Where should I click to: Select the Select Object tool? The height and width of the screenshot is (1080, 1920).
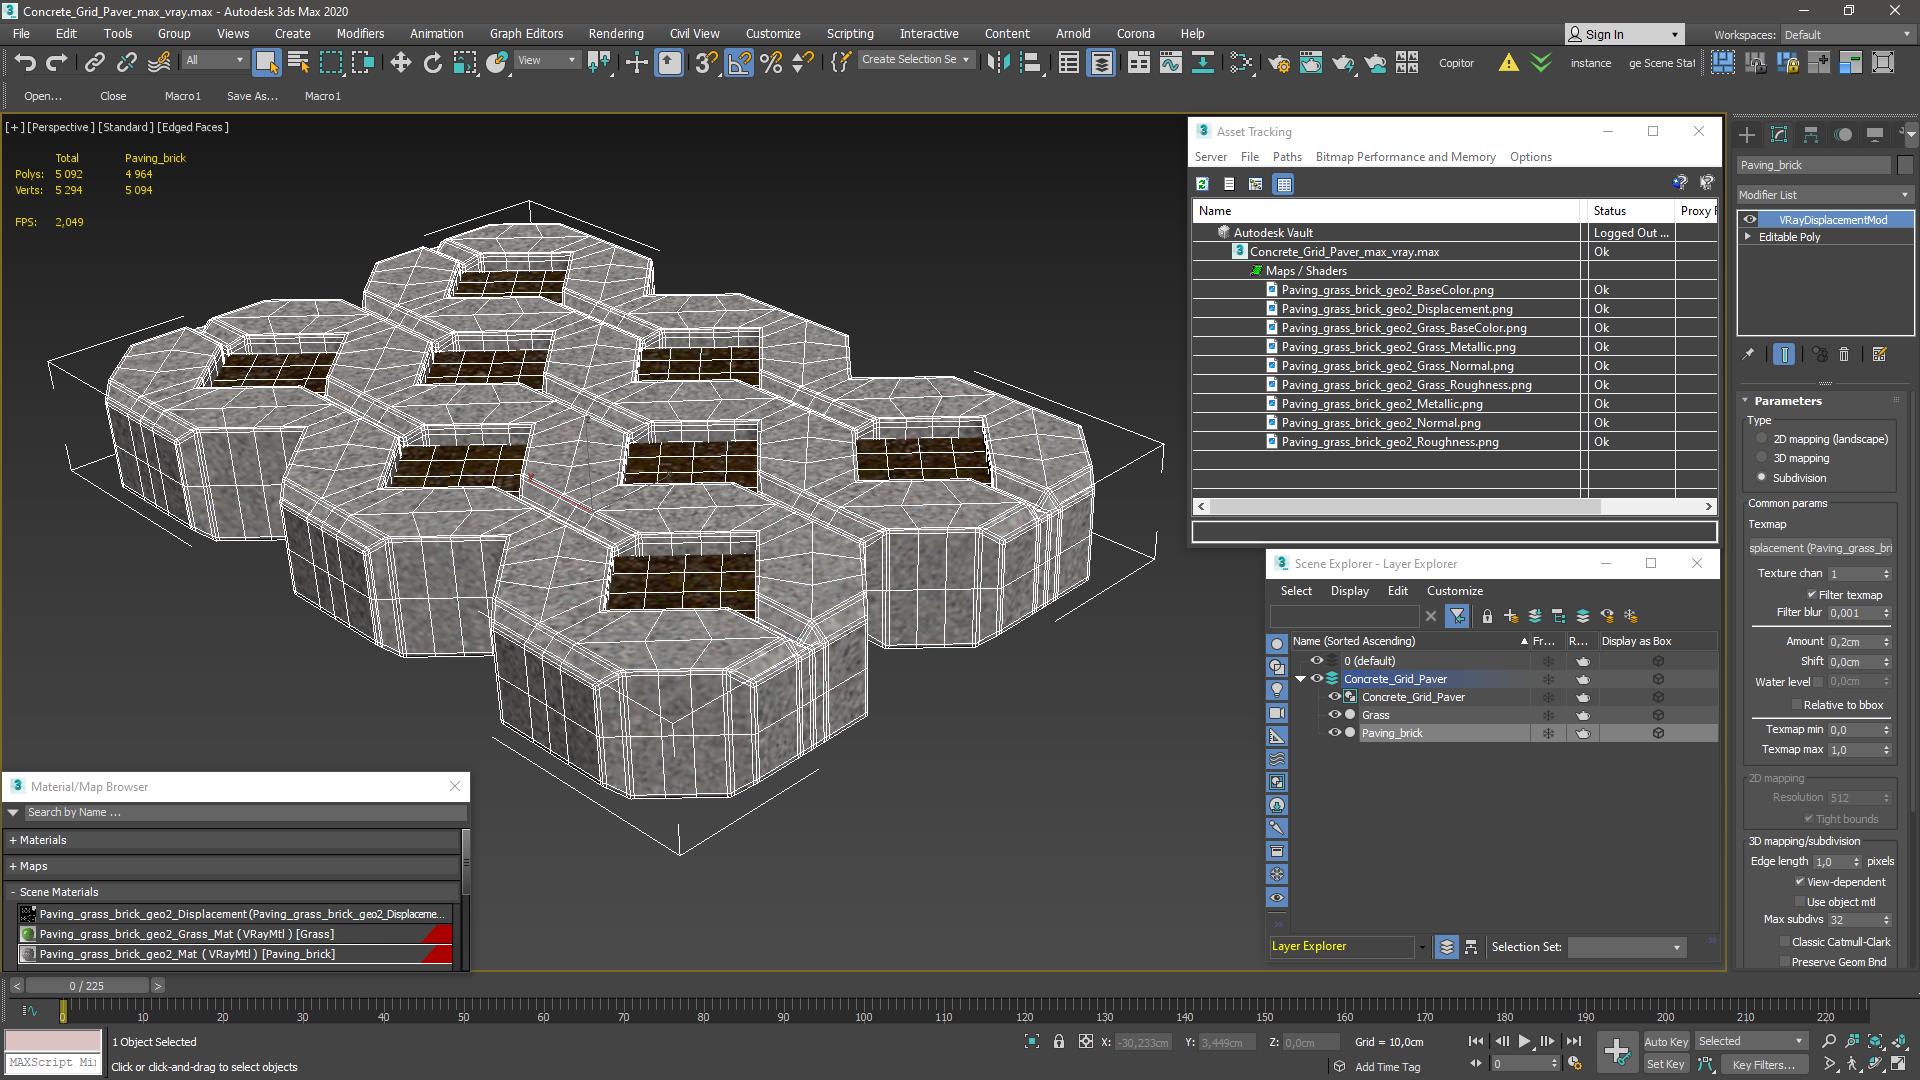(264, 62)
